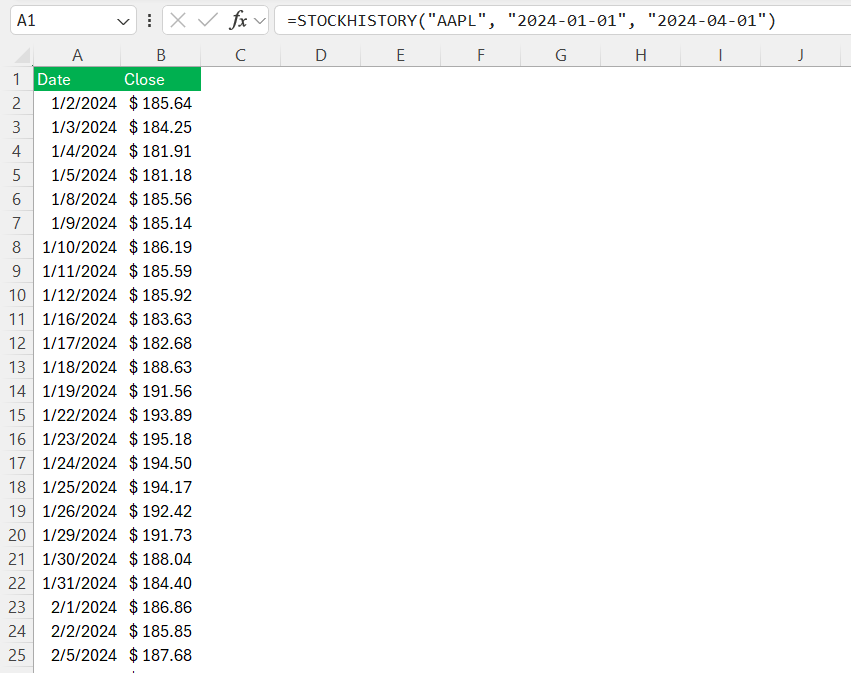Select cell with date 1/3/2024
851x673 pixels.
(77, 127)
